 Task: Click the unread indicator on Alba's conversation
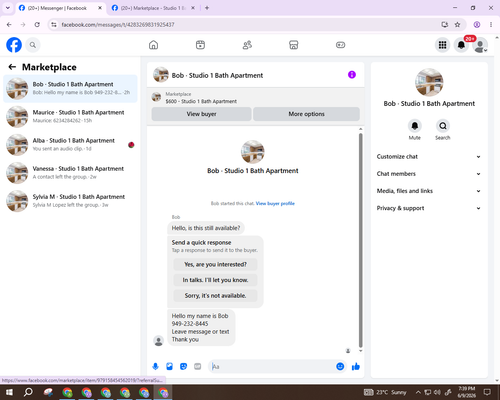point(131,145)
